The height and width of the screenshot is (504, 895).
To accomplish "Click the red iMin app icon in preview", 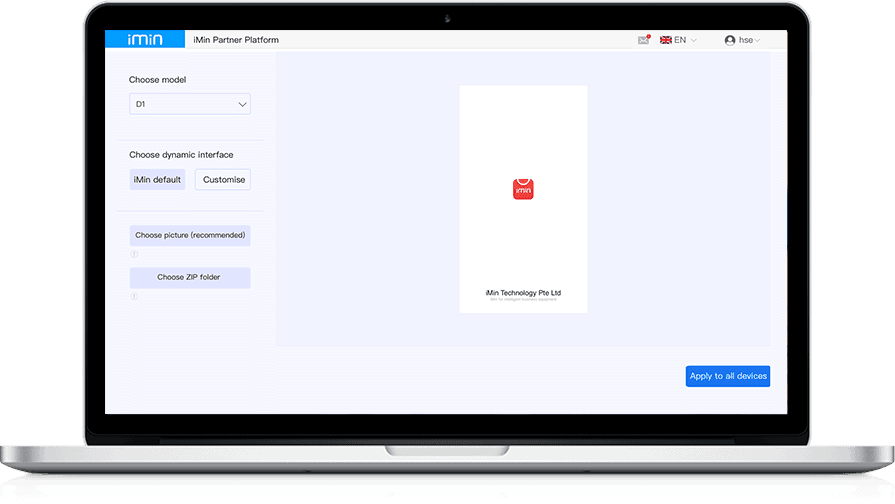I will click(523, 189).
